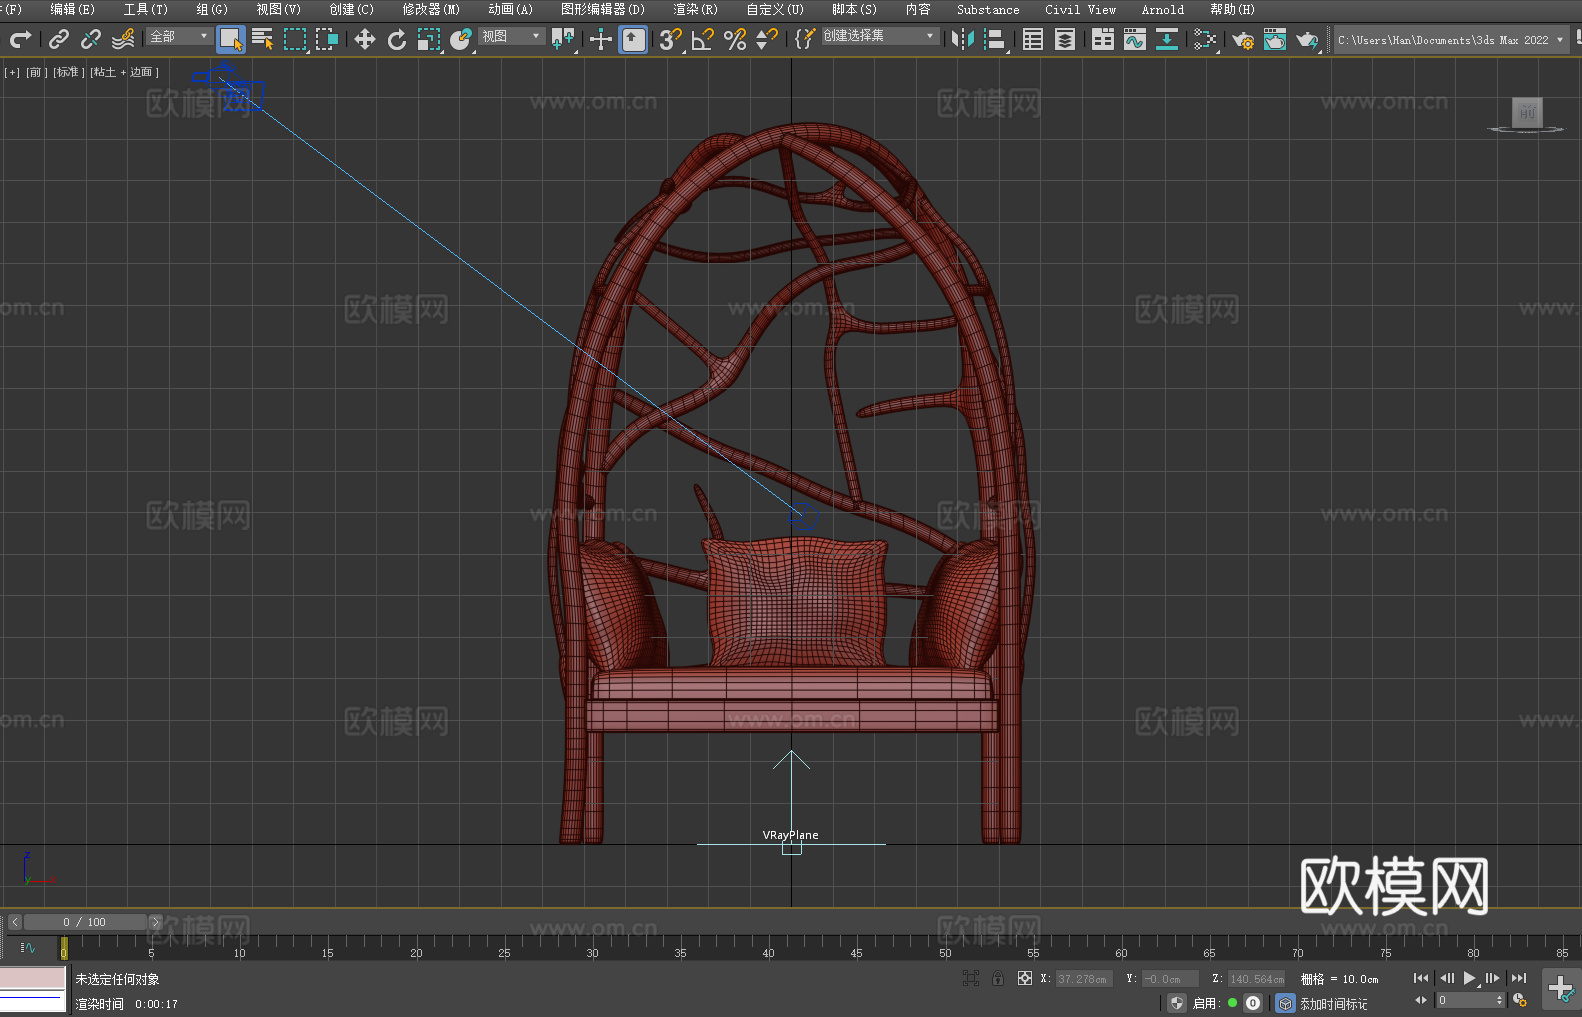
Task: Open the selection filter '全部' dropdown
Action: click(x=180, y=36)
